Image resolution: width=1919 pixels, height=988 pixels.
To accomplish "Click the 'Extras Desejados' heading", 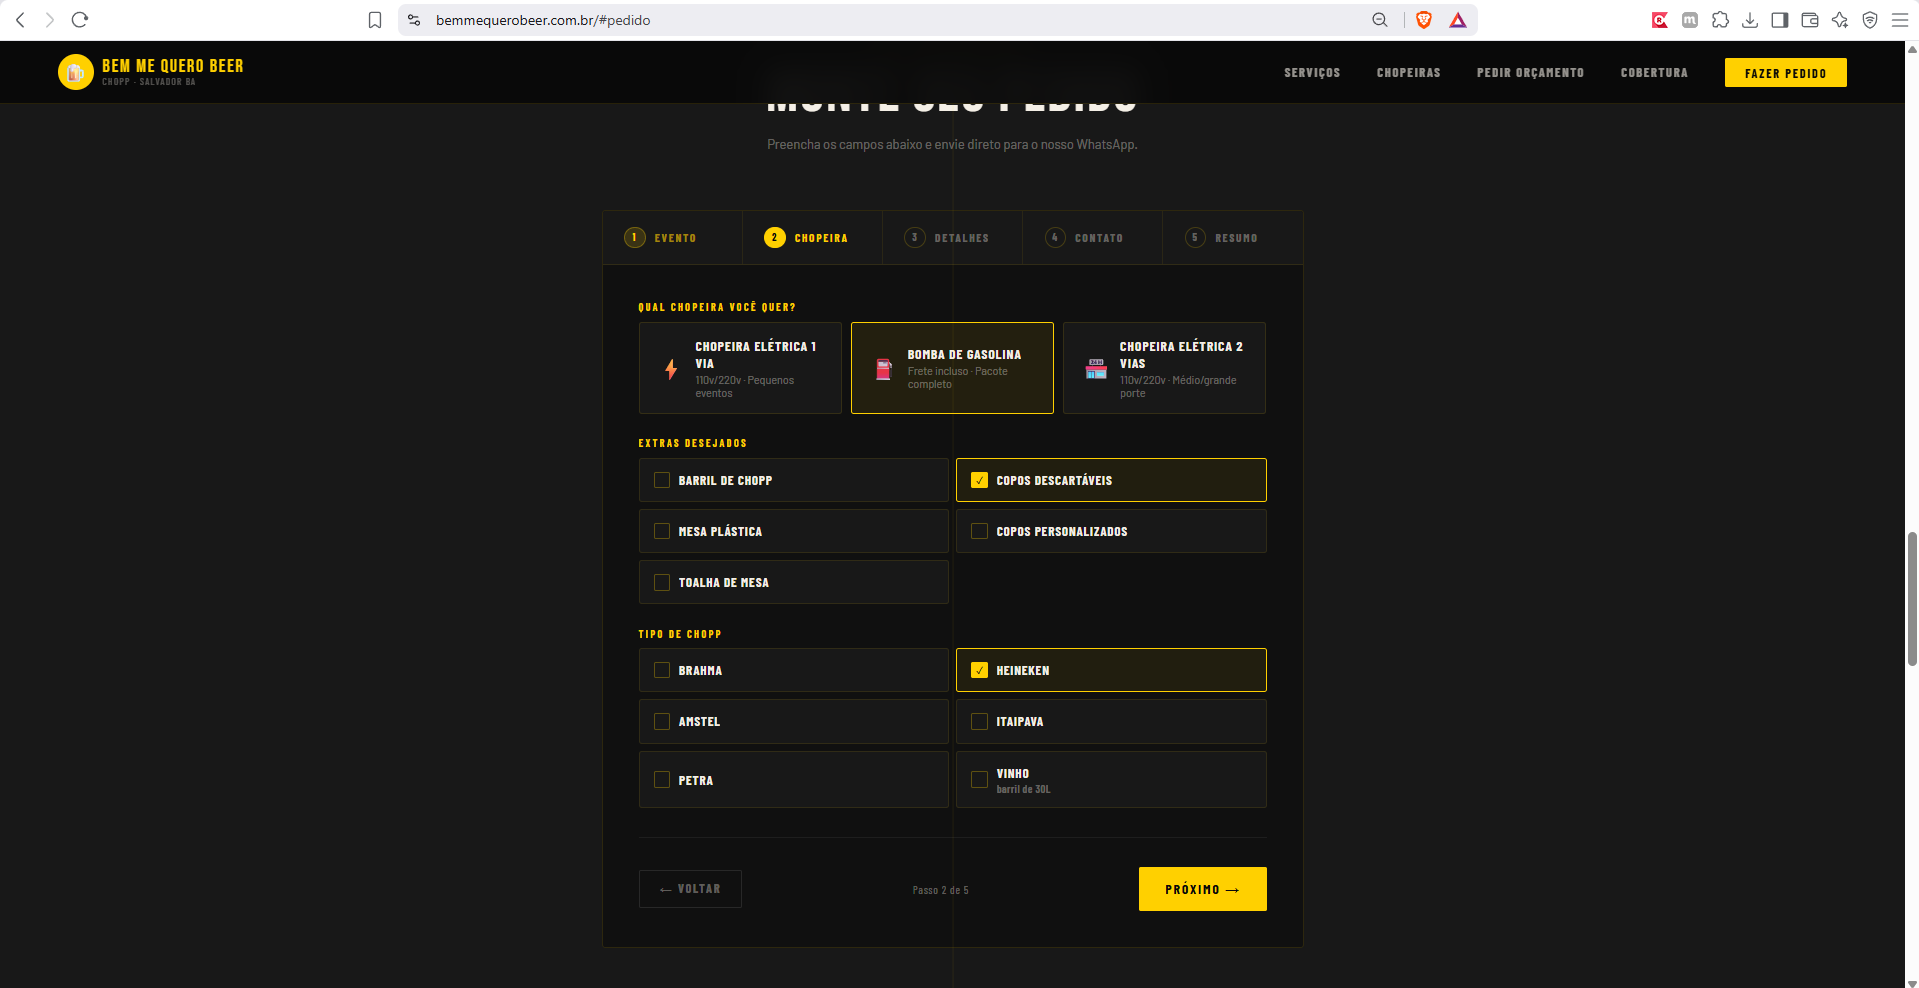I will (x=693, y=443).
